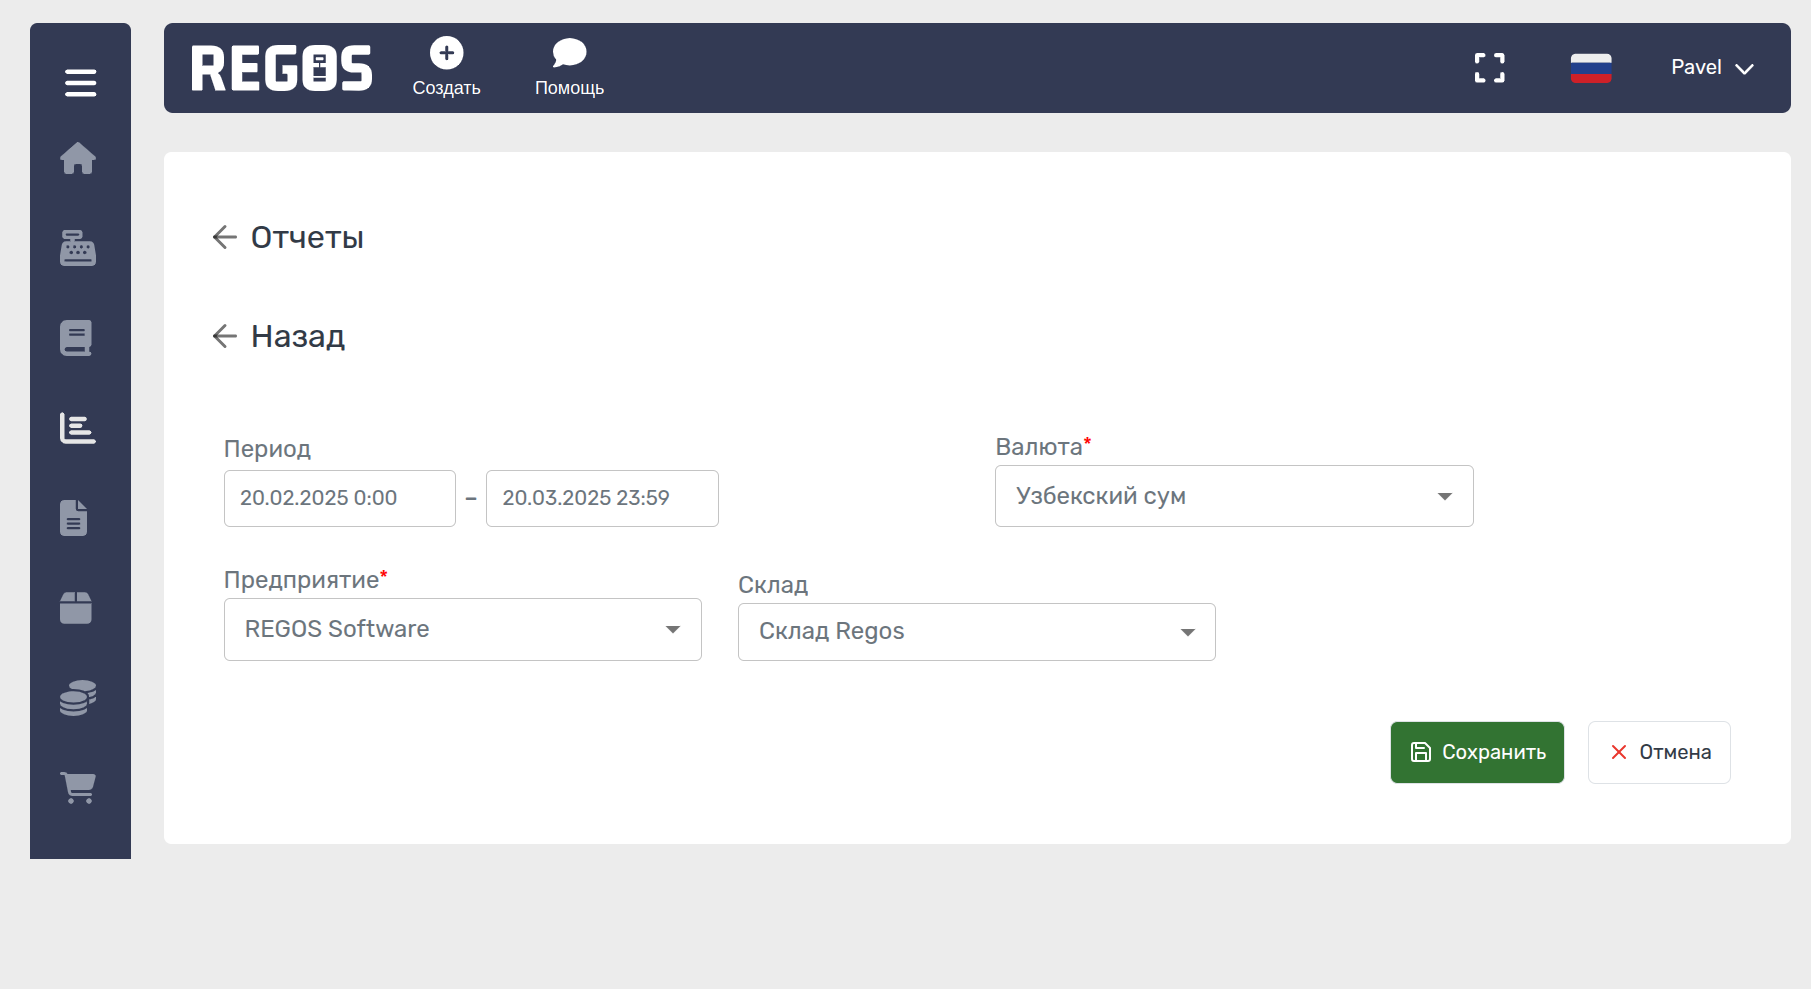Open the shopping cart sidebar icon
Image resolution: width=1811 pixels, height=989 pixels.
78,787
